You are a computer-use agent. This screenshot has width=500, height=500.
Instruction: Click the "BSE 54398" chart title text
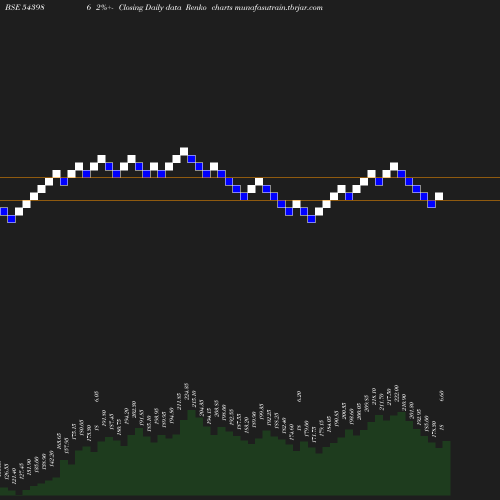click(25, 7)
